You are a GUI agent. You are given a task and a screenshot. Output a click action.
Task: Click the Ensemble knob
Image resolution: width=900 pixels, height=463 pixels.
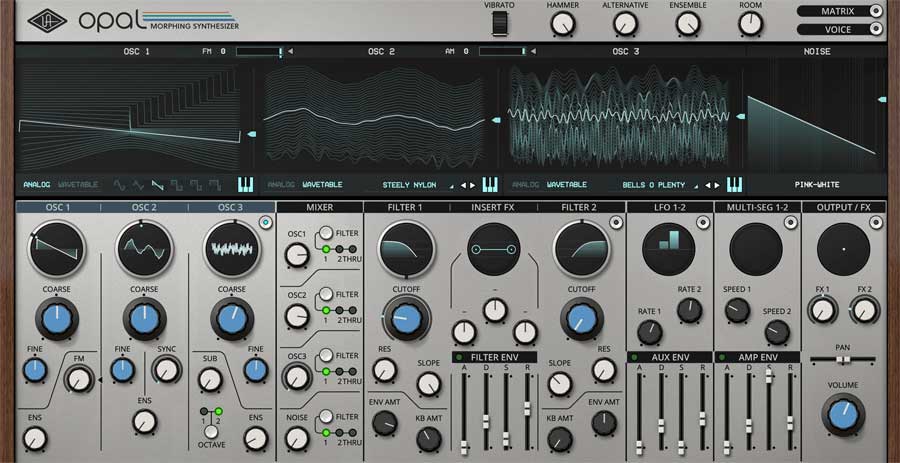688,24
